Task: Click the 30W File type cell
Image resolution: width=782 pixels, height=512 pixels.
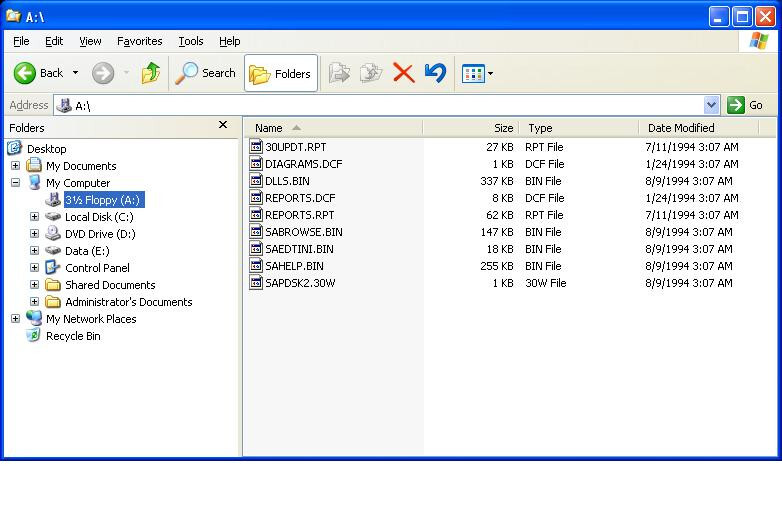Action: 546,283
